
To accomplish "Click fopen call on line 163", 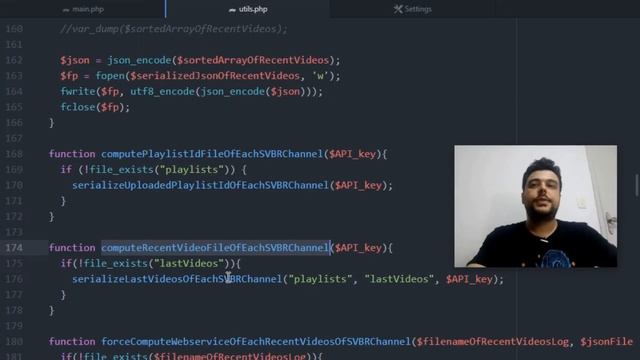I will (x=110, y=76).
